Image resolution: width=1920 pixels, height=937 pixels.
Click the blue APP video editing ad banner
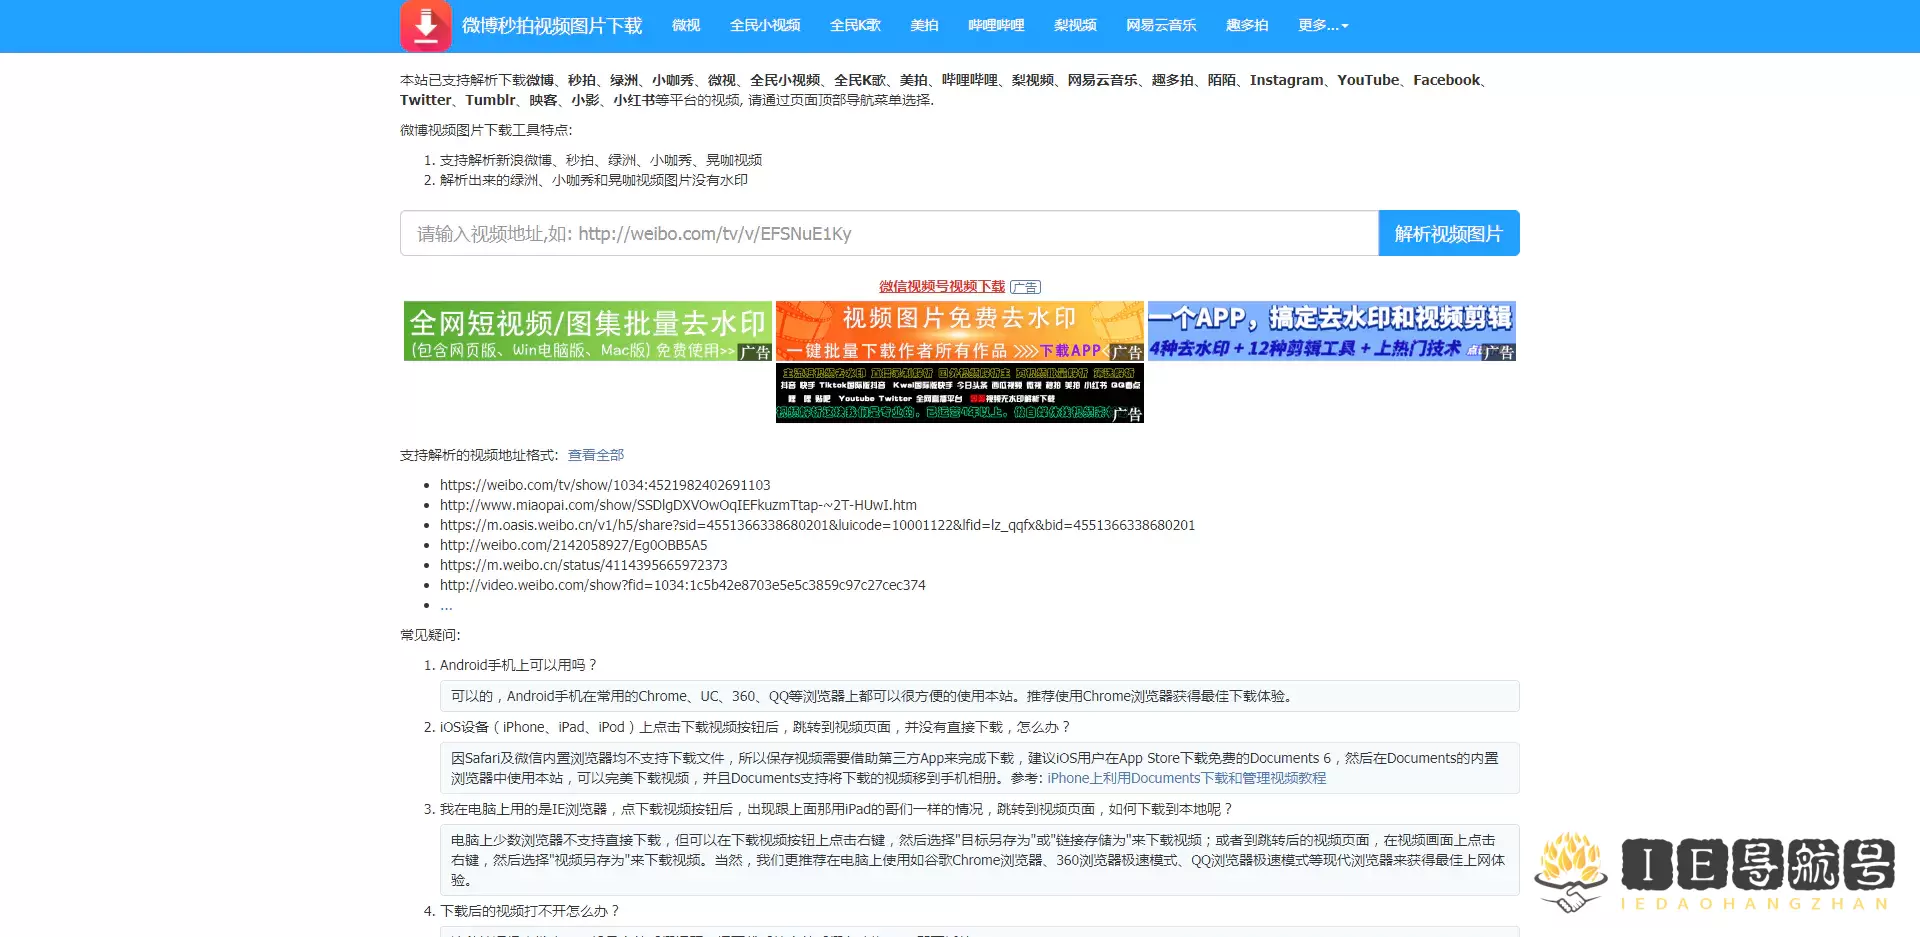click(x=1331, y=331)
